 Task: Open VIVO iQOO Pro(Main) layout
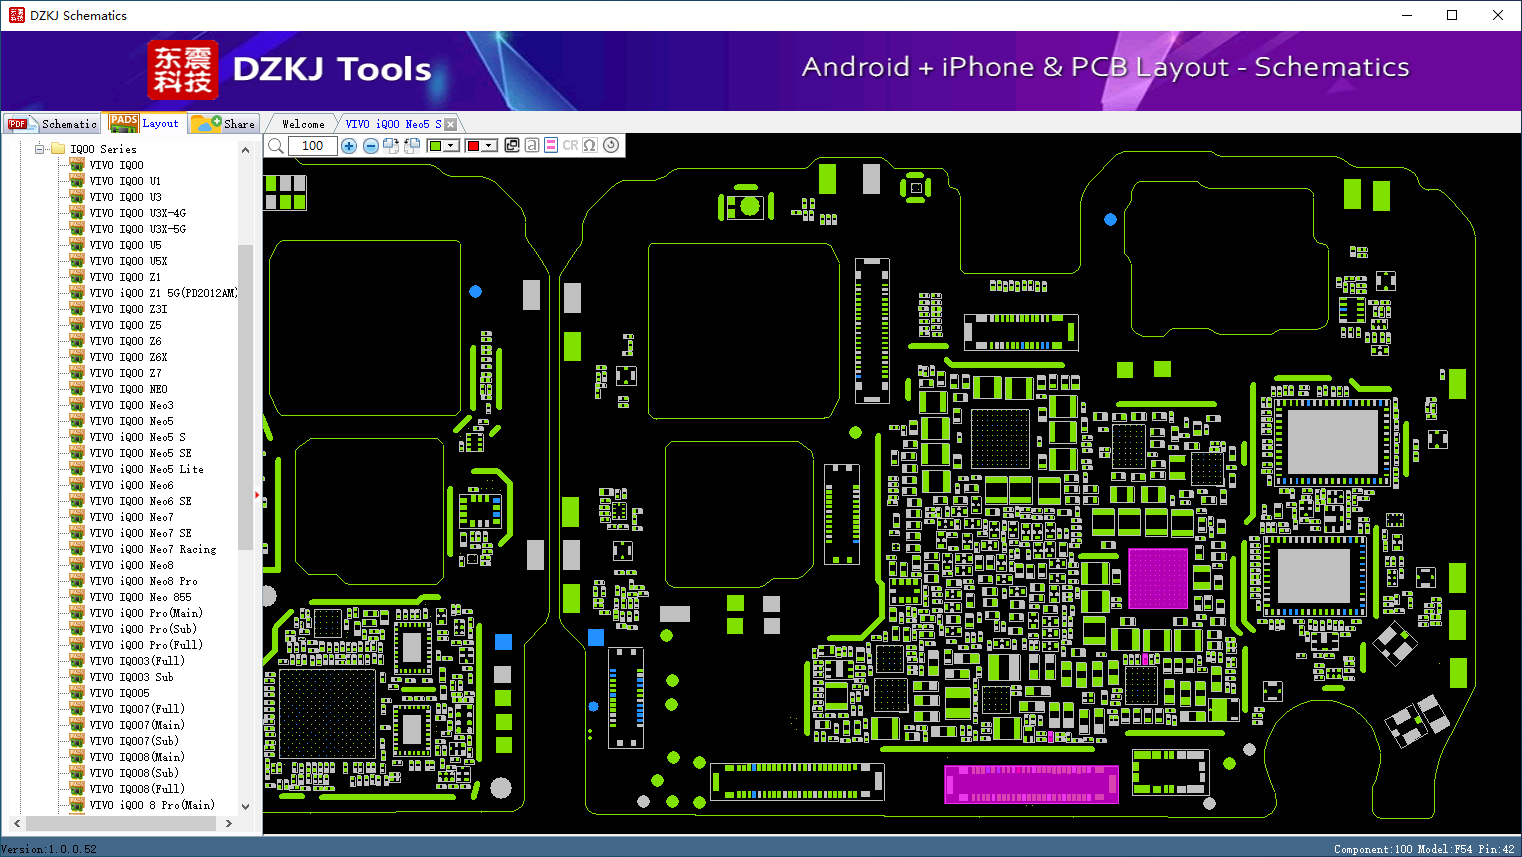(x=146, y=613)
